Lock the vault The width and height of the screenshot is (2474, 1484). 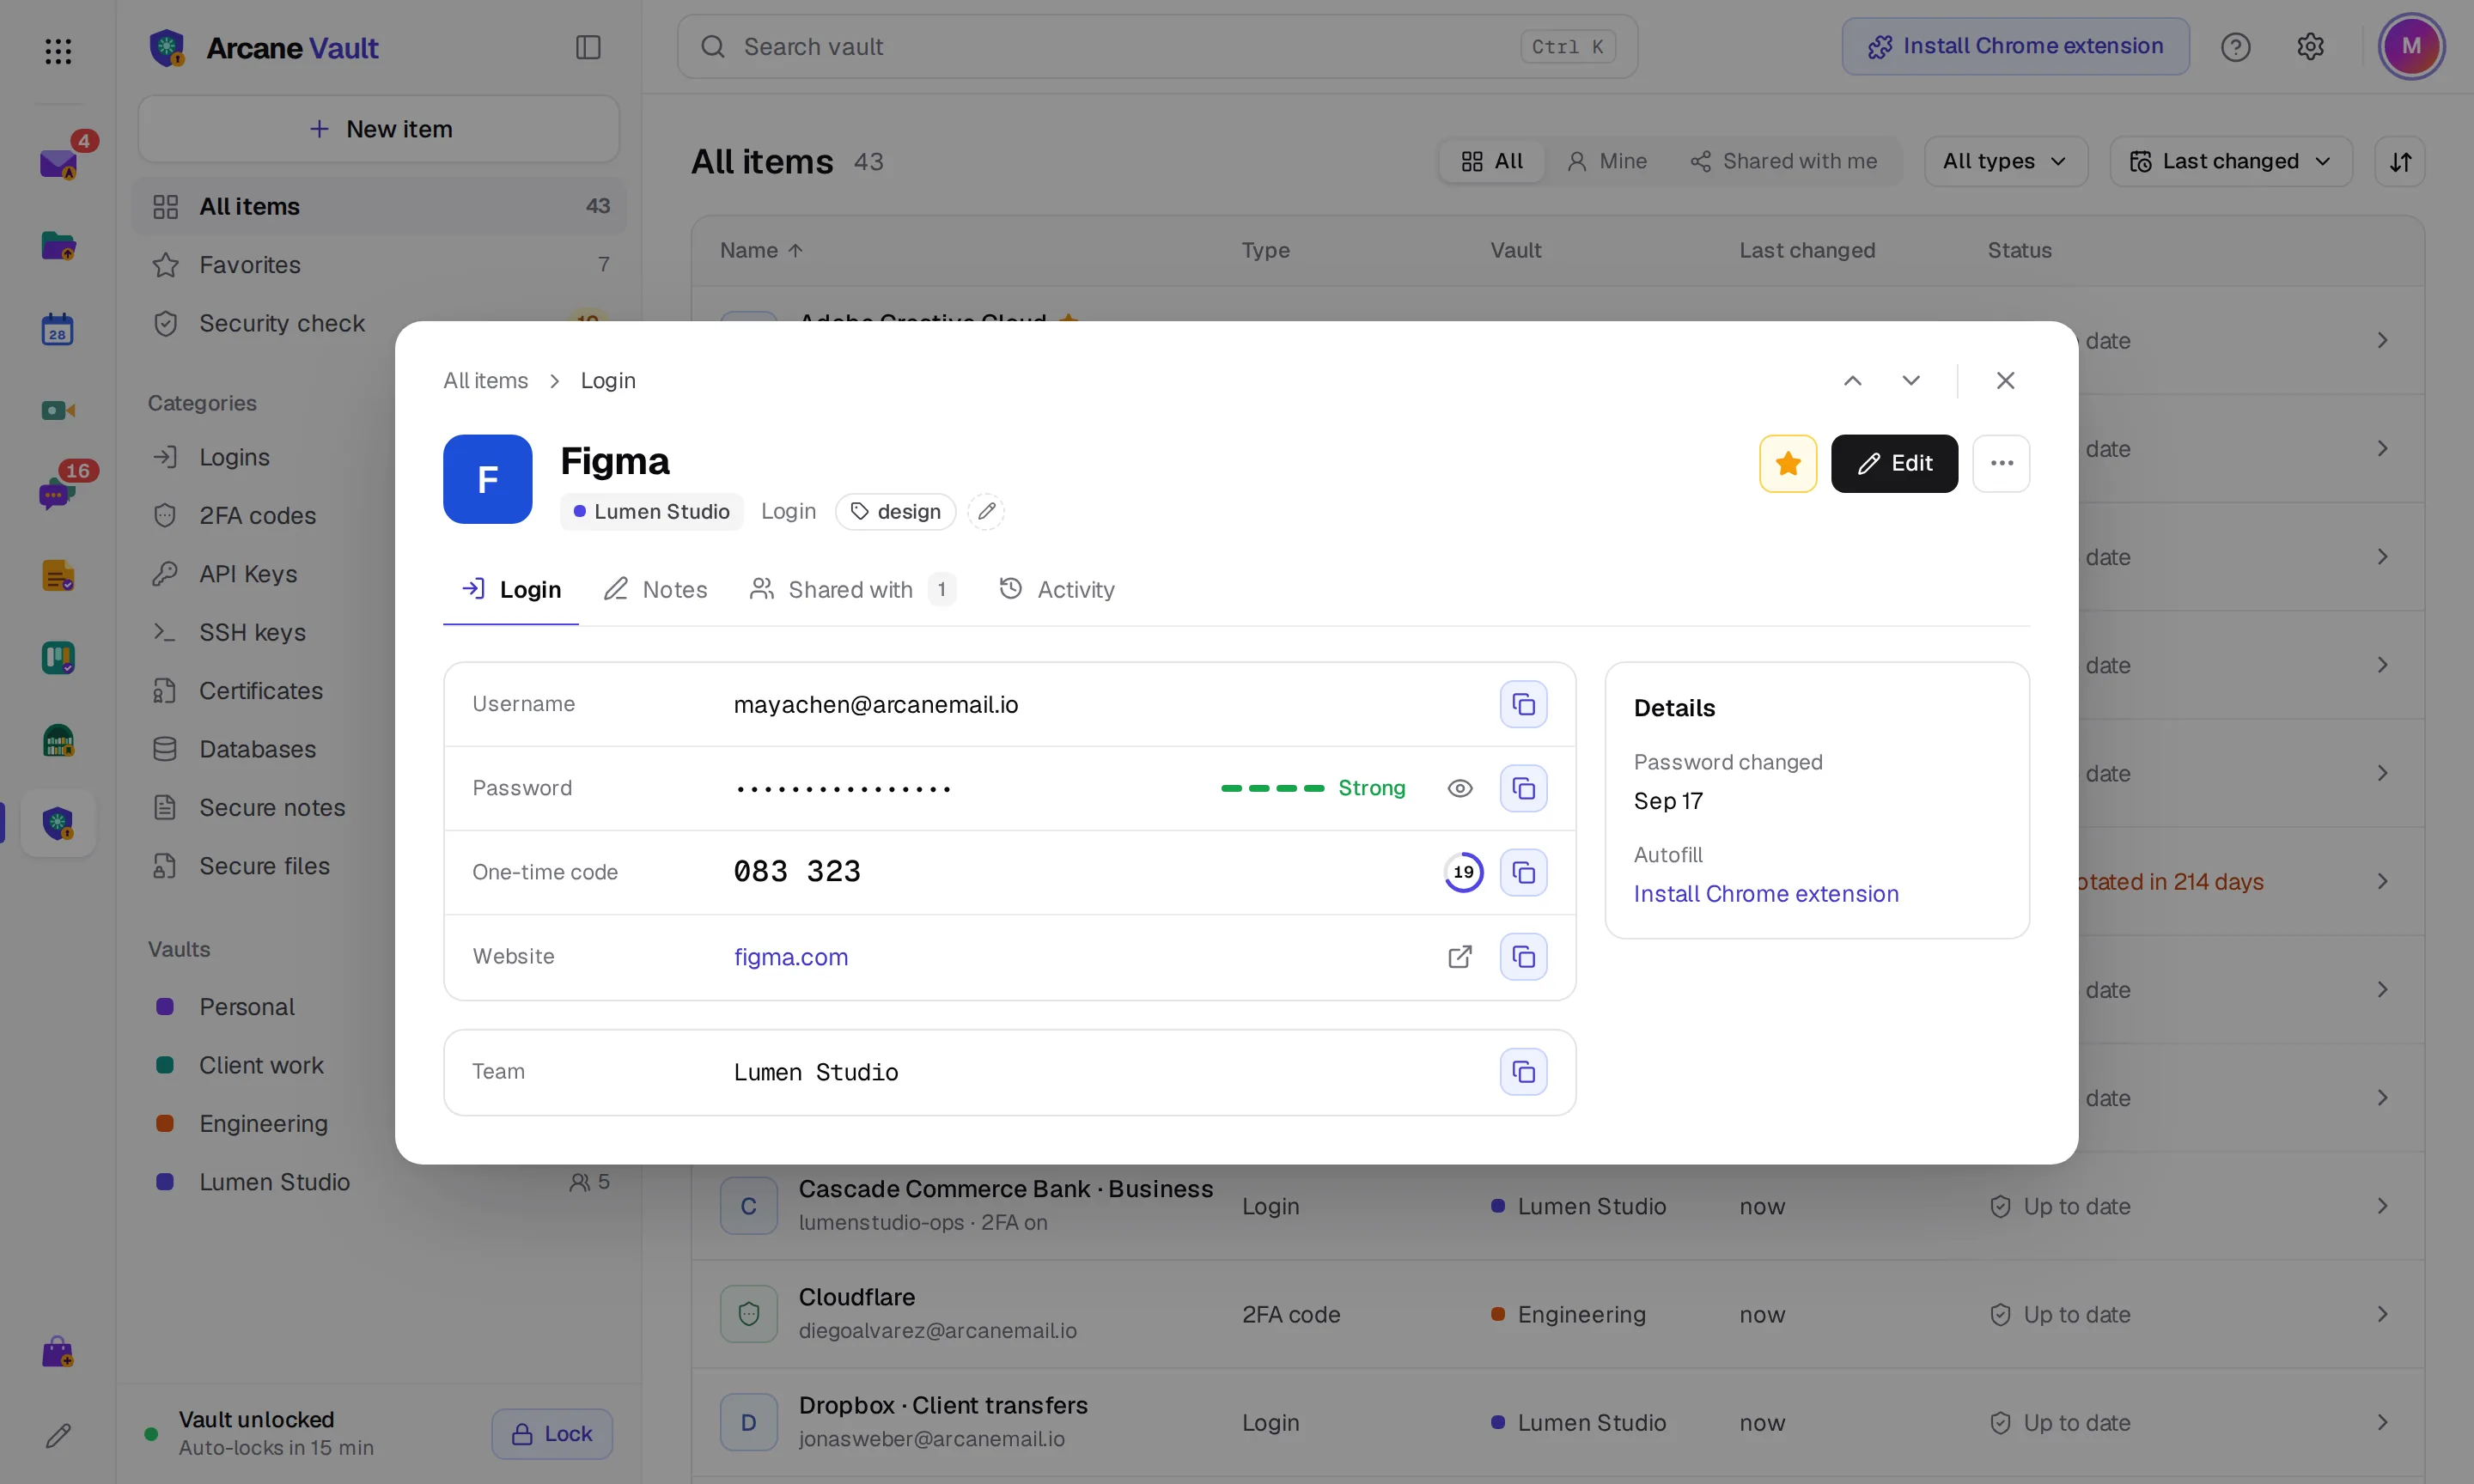(552, 1433)
